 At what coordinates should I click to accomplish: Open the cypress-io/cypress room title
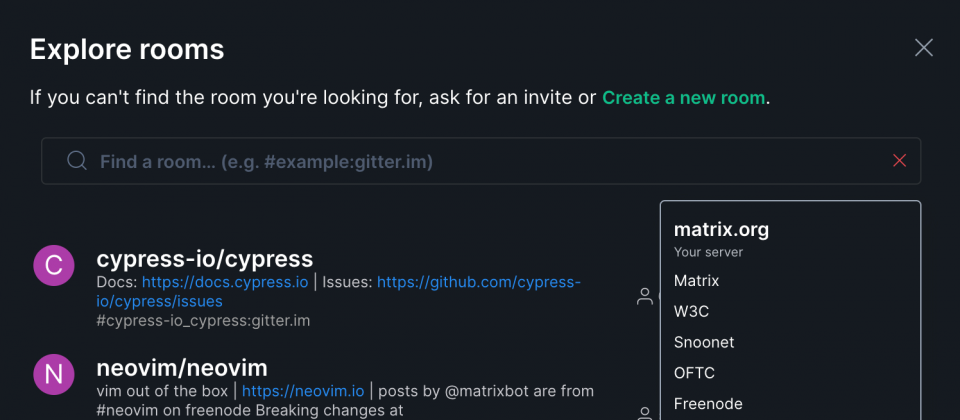click(x=205, y=259)
